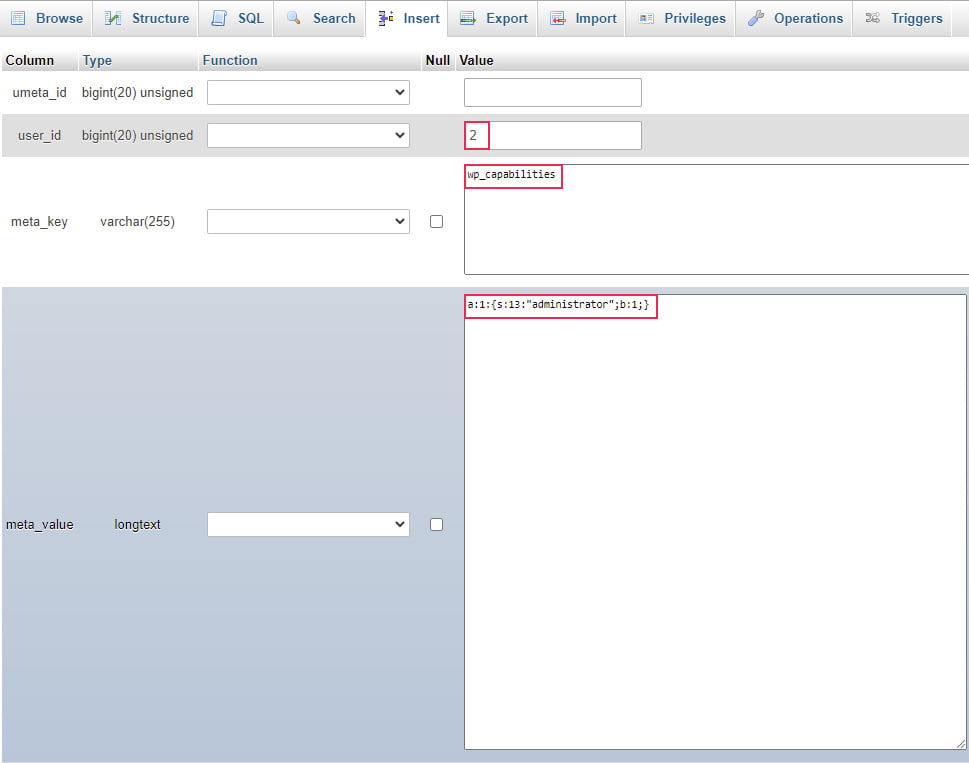
Task: Open Function dropdown for umeta_id
Action: point(308,92)
